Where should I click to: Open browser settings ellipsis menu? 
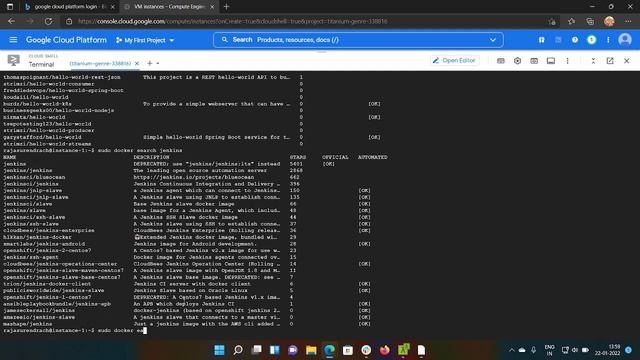[628, 21]
